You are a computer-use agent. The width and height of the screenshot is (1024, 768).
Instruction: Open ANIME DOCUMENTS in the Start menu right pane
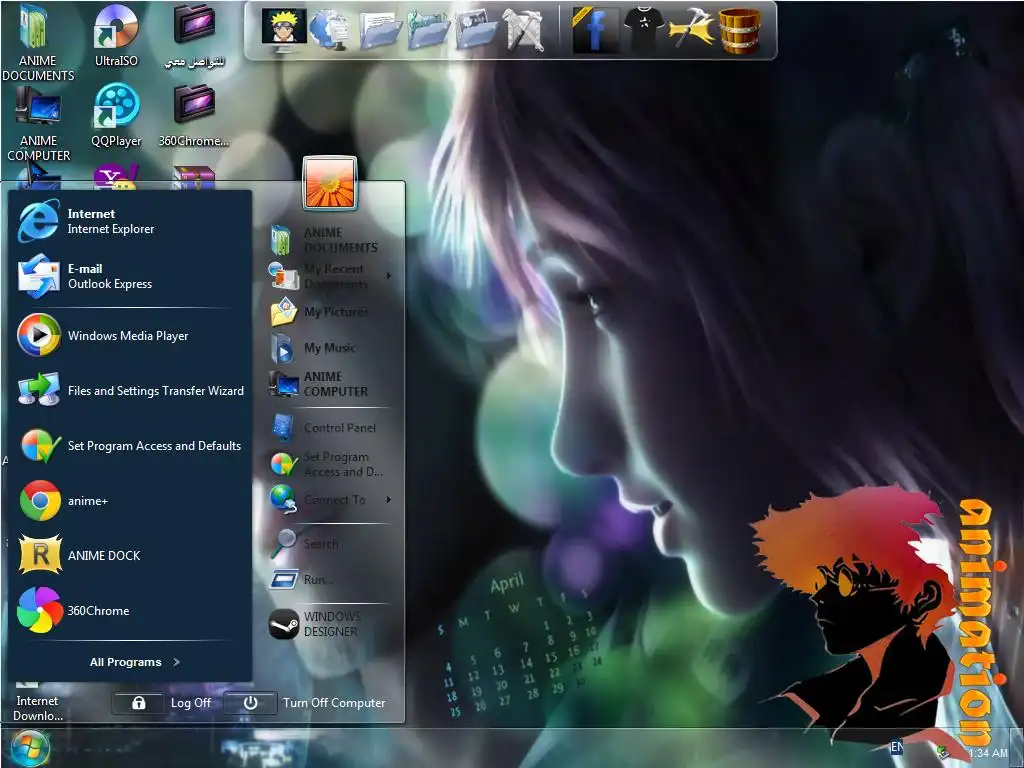[x=329, y=240]
